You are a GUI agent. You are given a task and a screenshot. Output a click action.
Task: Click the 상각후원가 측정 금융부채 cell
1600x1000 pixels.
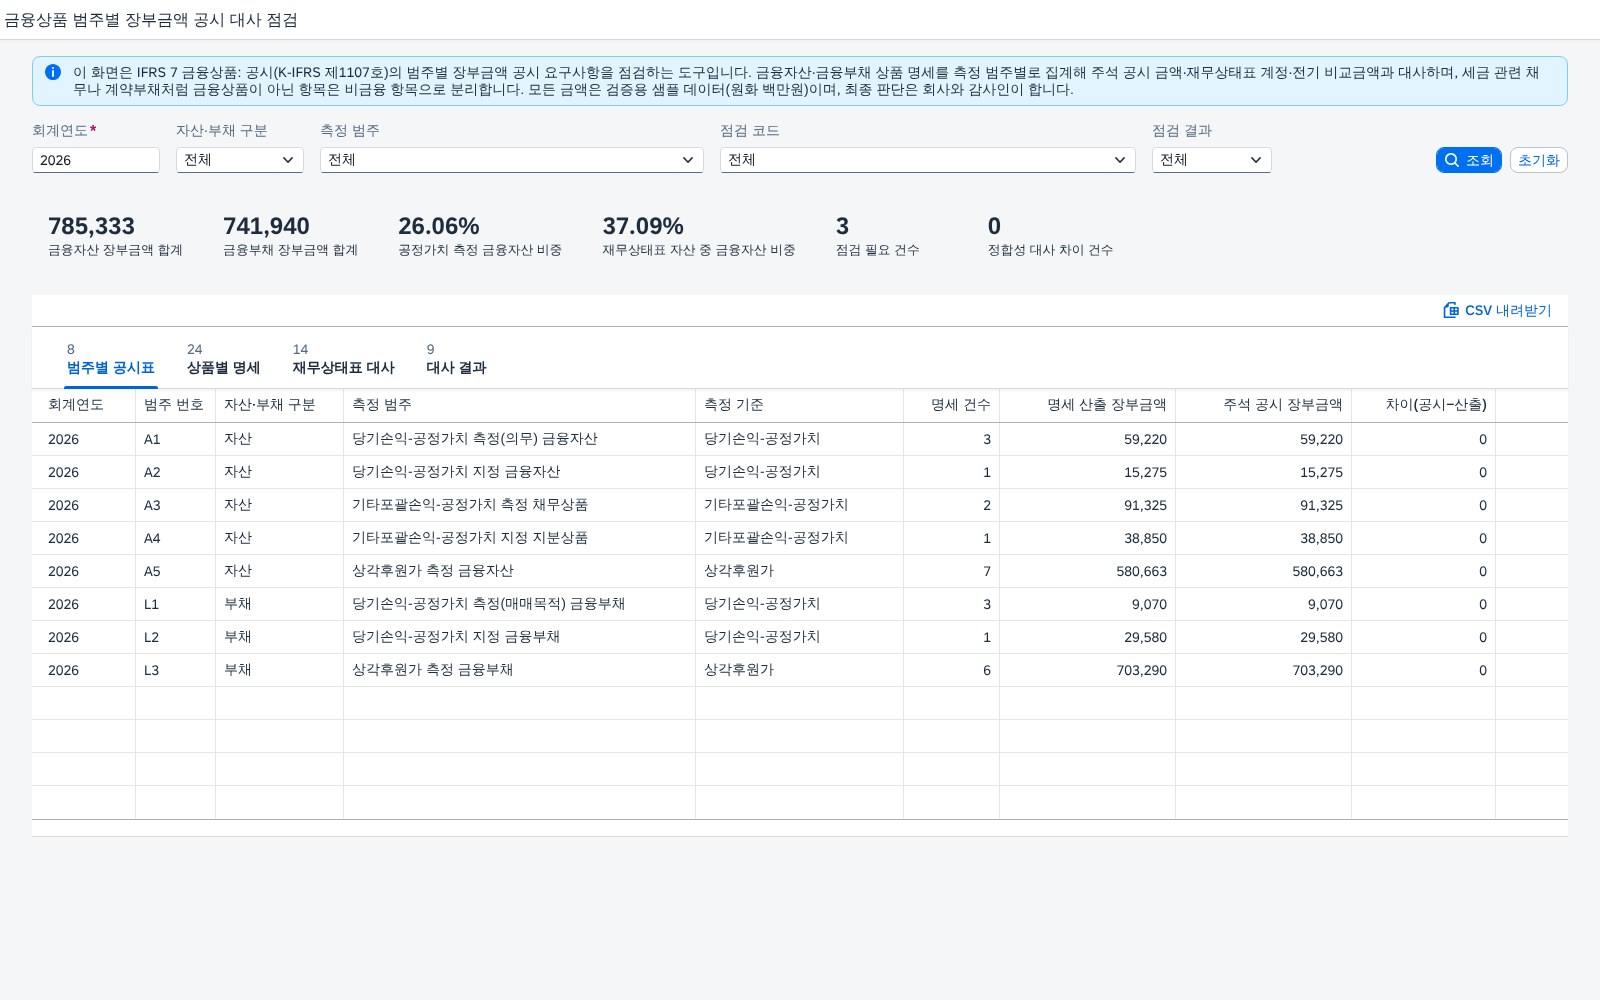[519, 670]
